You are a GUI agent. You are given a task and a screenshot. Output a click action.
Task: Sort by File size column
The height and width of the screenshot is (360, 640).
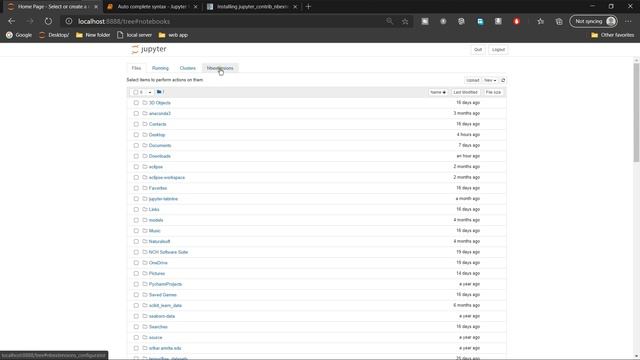(493, 92)
